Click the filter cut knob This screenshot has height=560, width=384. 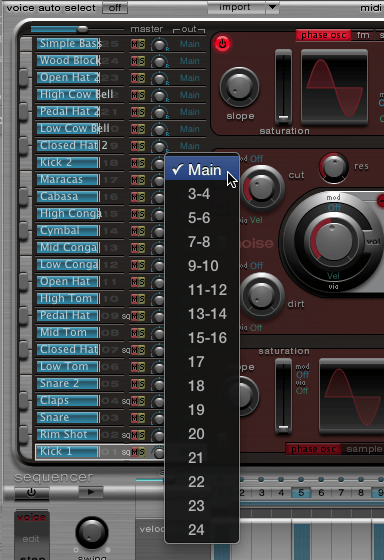click(261, 188)
